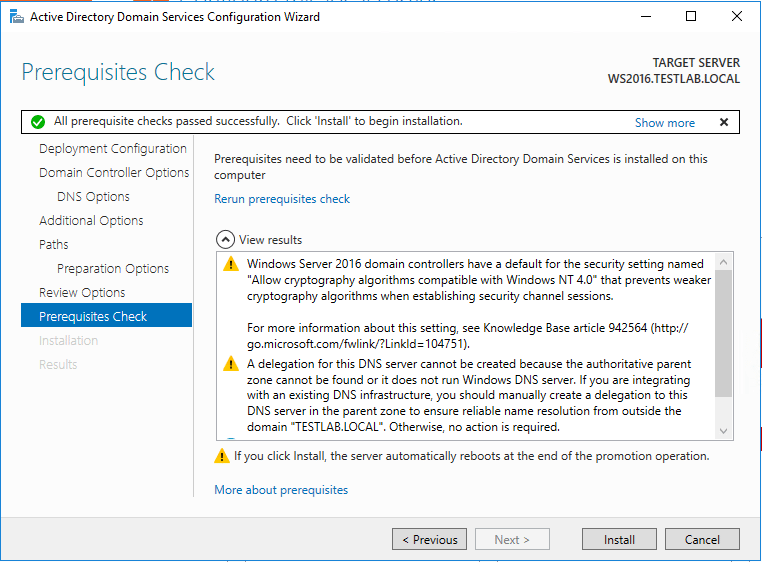Screen dimensions: 762x562
Task: Click the DNS delegation warning icon
Action: point(229,365)
